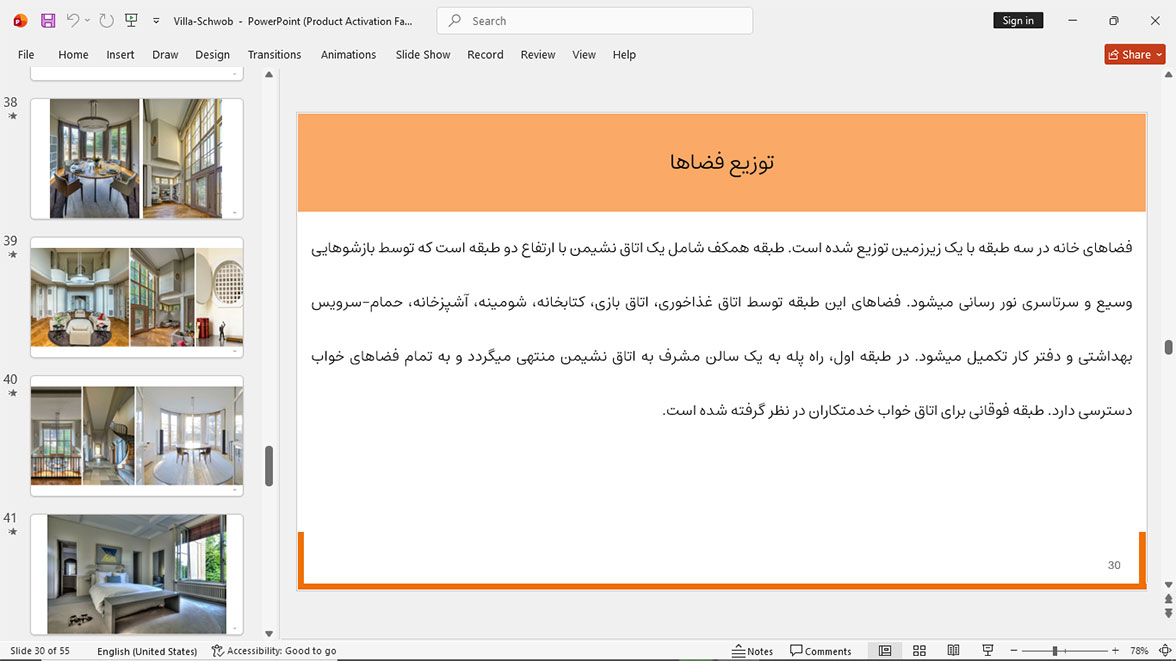Click into the Search box
This screenshot has width=1176, height=661.
click(595, 21)
